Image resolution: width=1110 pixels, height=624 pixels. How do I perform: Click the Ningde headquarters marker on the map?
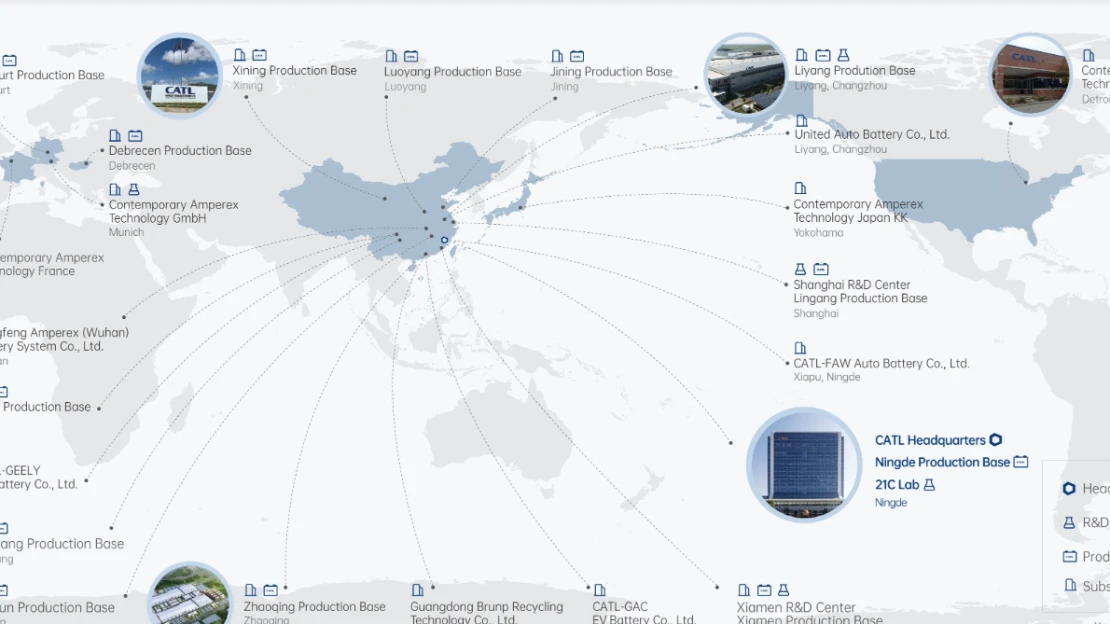[445, 240]
